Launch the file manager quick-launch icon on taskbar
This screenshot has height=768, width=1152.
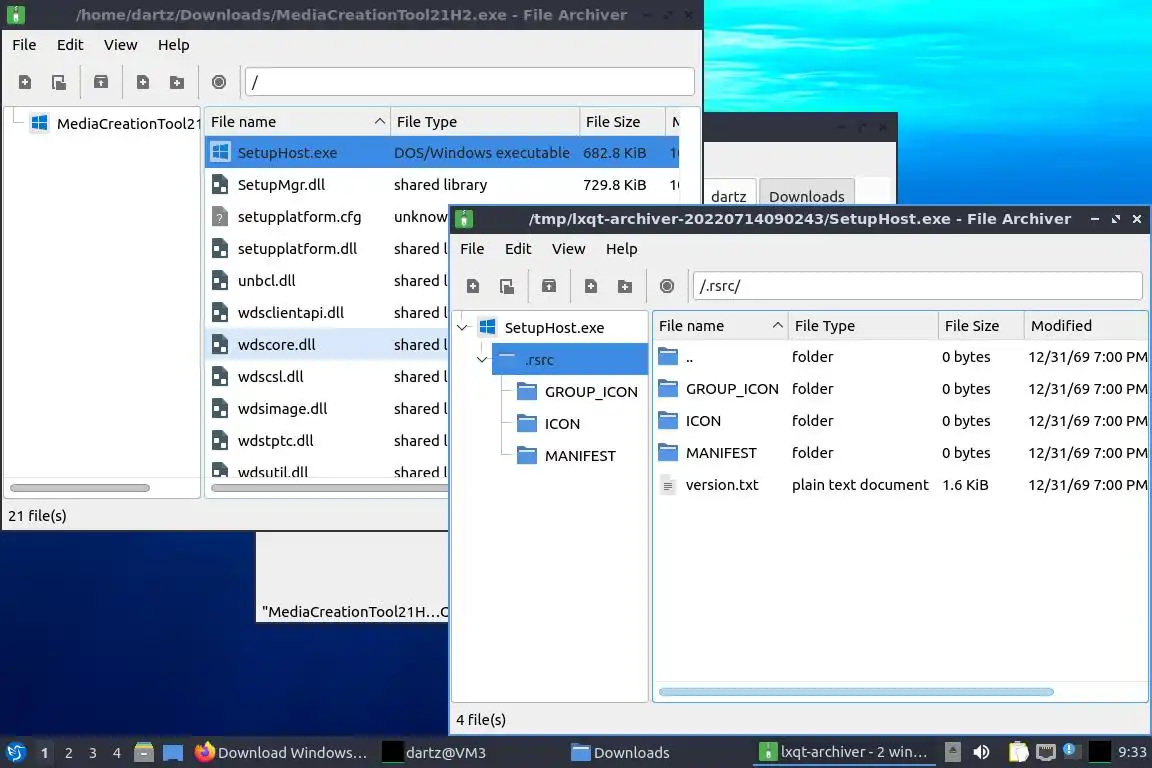tap(144, 752)
